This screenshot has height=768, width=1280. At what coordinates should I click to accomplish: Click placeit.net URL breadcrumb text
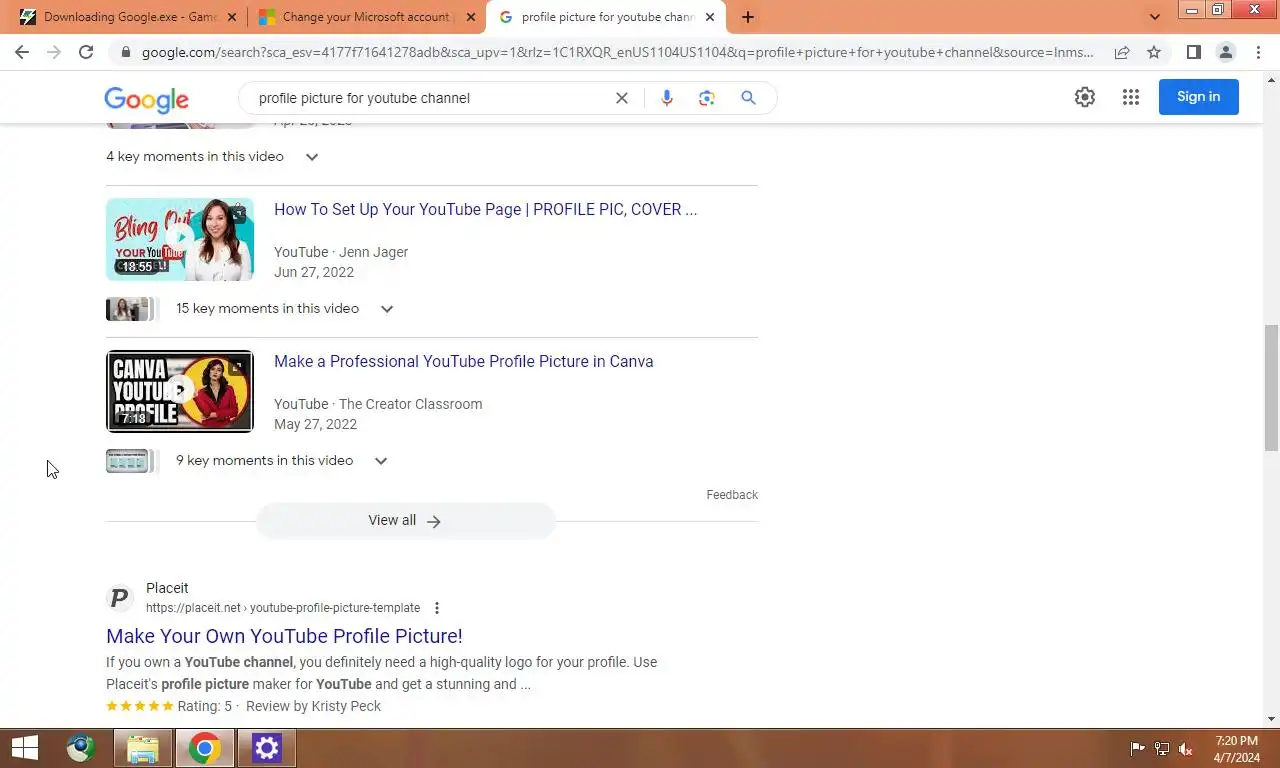click(283, 608)
